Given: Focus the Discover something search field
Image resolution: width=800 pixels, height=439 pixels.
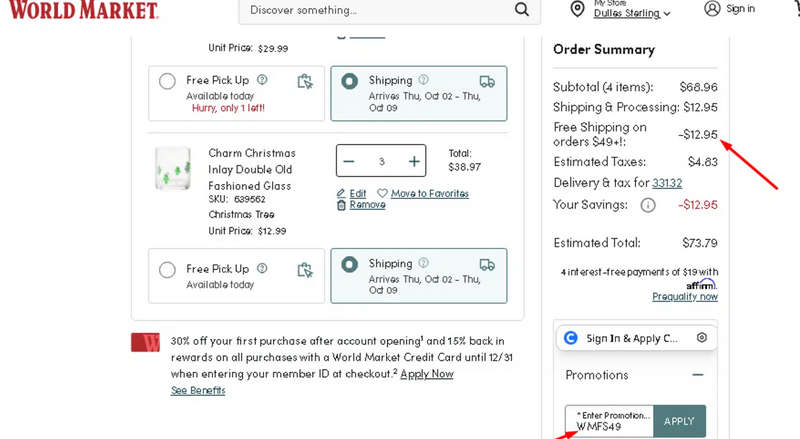Looking at the screenshot, I should pyautogui.click(x=375, y=10).
